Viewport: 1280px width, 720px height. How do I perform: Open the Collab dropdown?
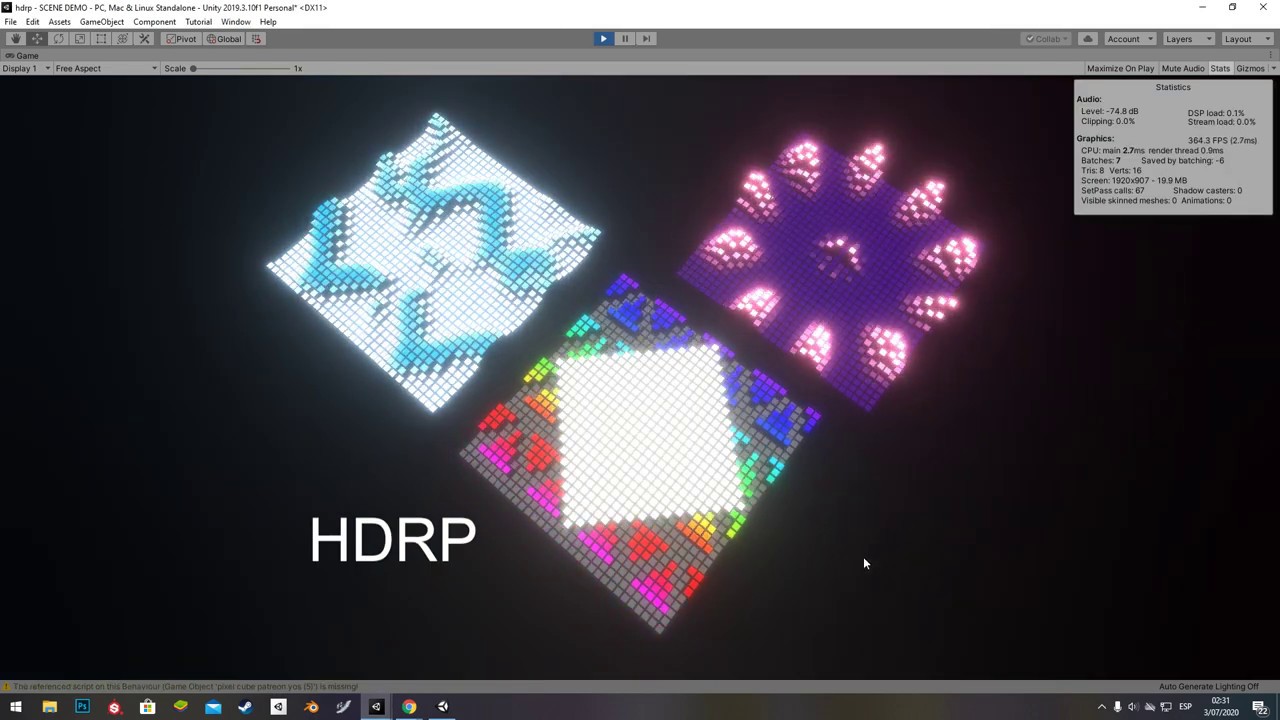point(1047,39)
